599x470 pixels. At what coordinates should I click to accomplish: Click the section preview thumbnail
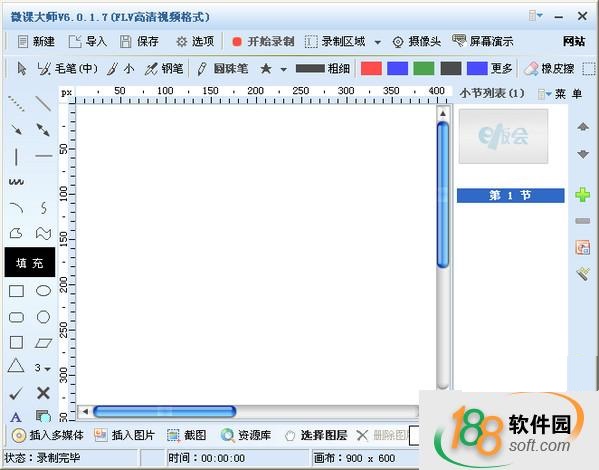coord(503,136)
